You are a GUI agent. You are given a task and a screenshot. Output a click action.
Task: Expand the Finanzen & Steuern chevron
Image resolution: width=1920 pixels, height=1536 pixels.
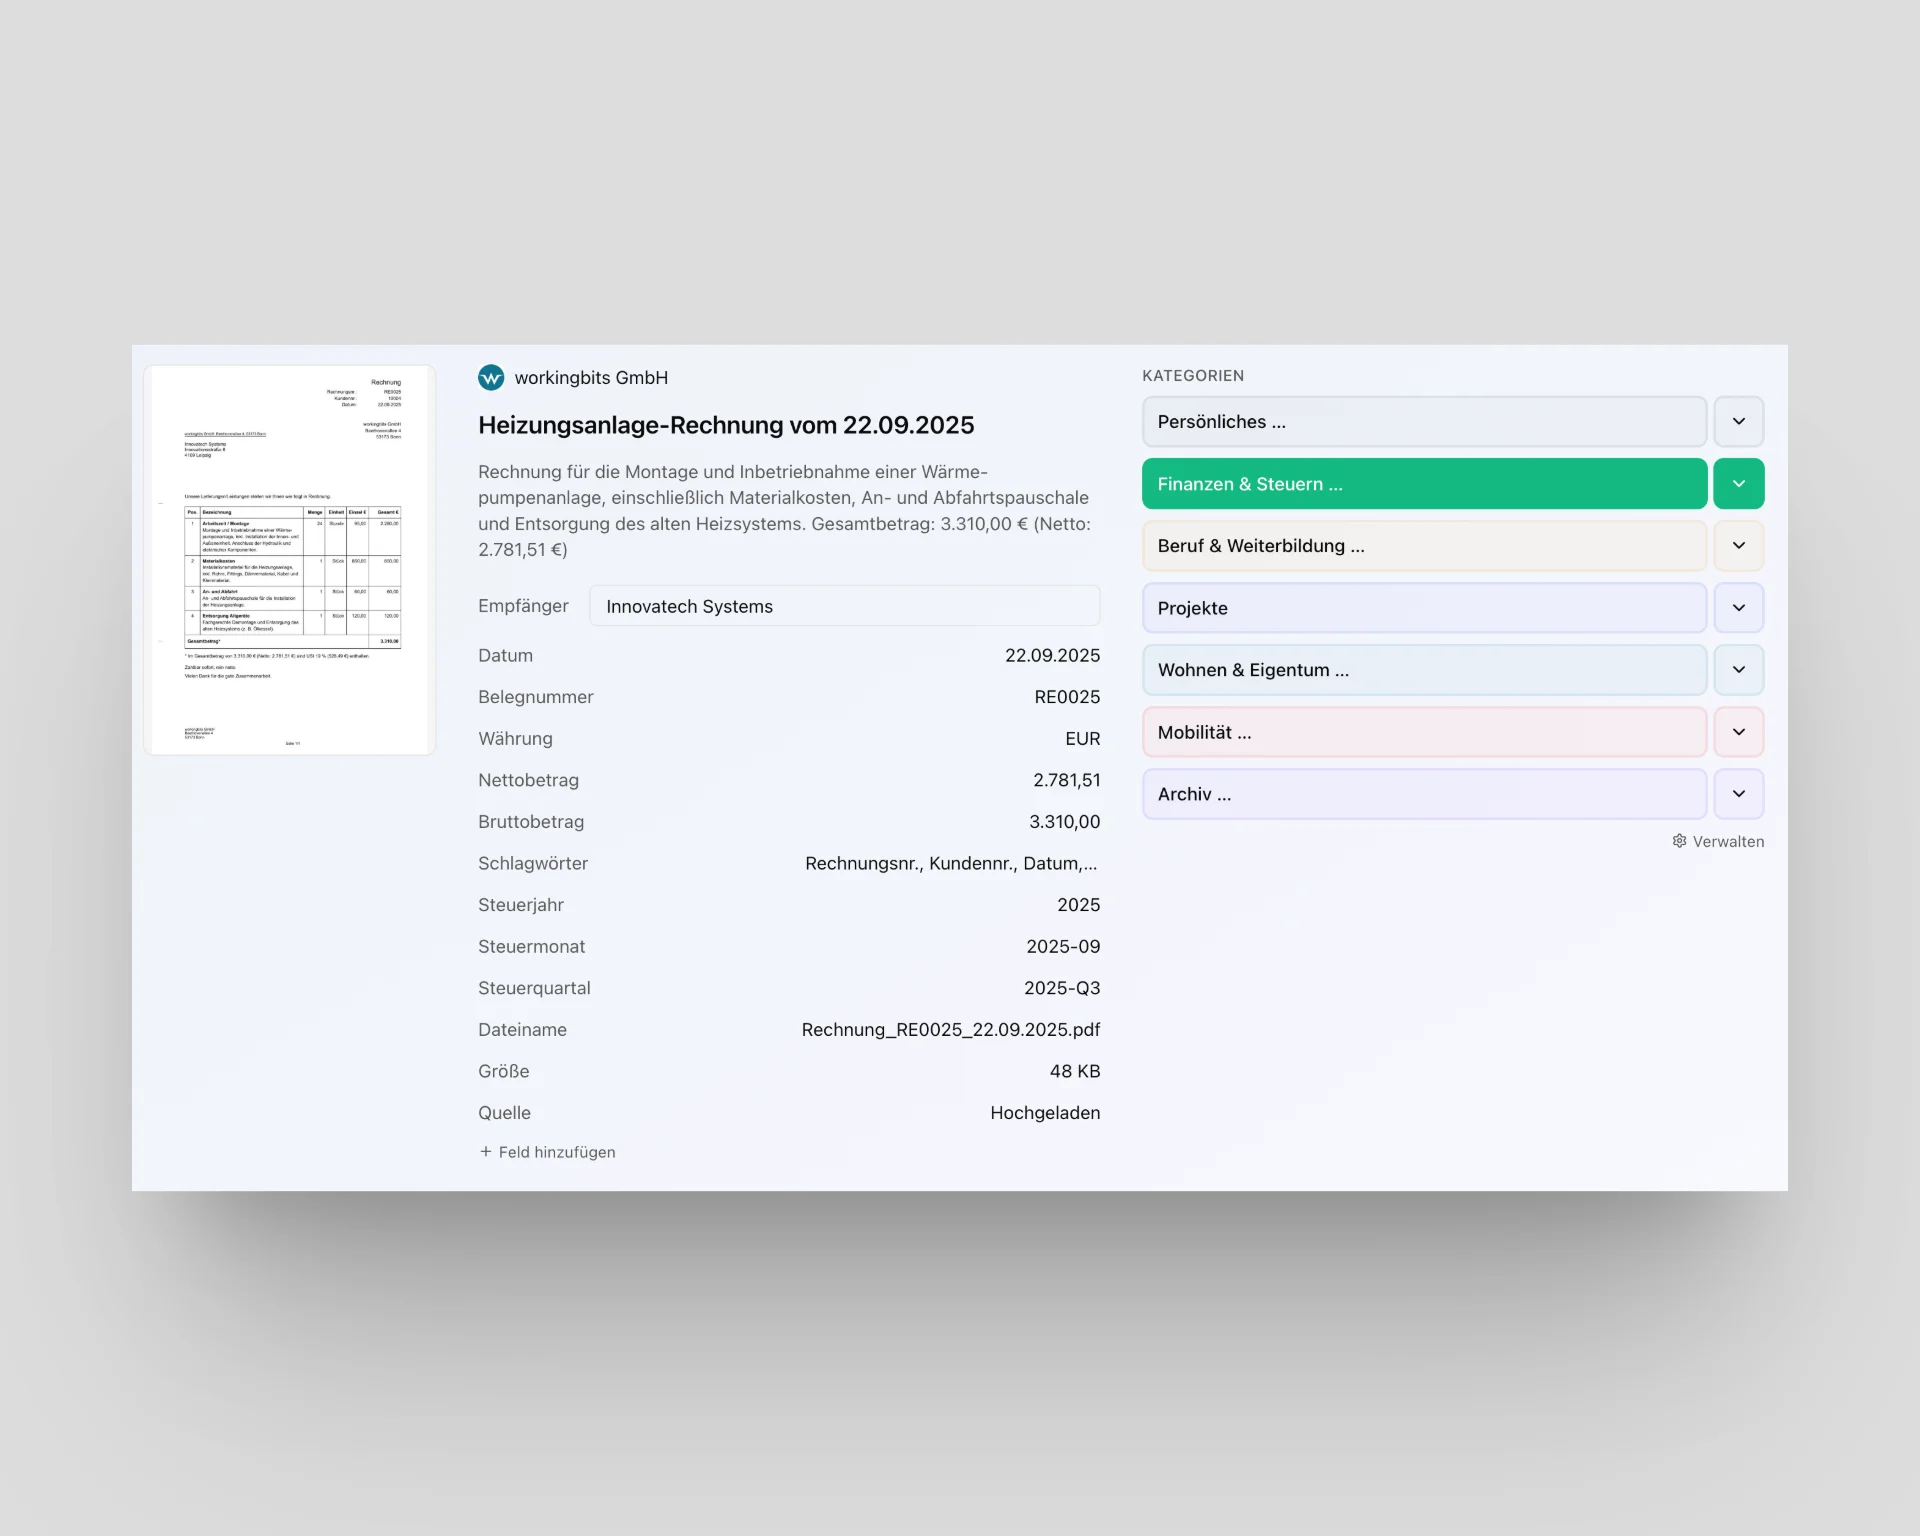[1738, 484]
